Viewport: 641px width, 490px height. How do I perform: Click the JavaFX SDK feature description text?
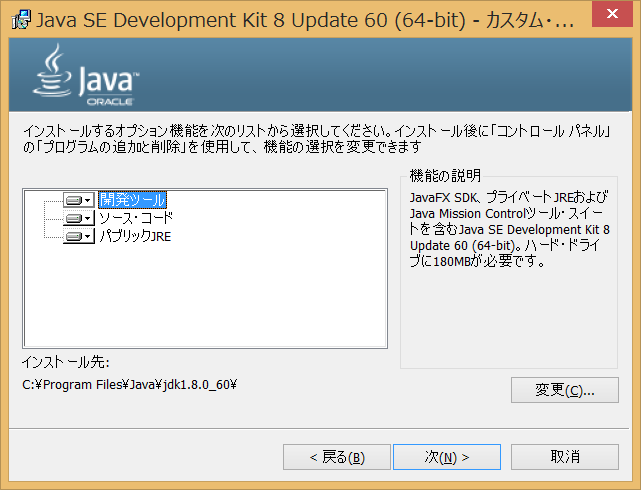pos(509,229)
